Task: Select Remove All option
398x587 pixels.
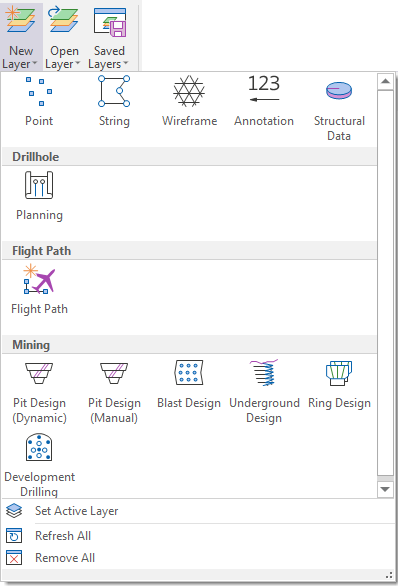Action: (65, 558)
